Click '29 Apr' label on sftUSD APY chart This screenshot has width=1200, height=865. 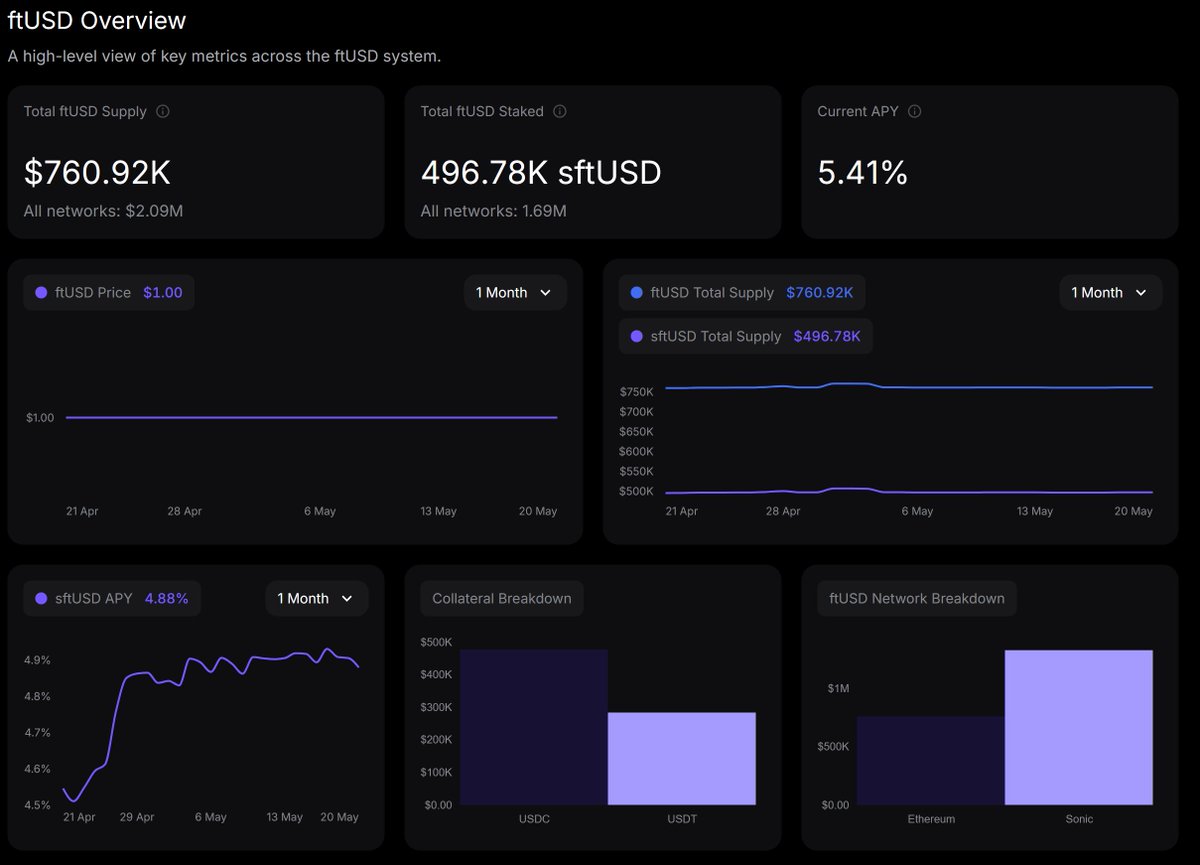(x=137, y=817)
